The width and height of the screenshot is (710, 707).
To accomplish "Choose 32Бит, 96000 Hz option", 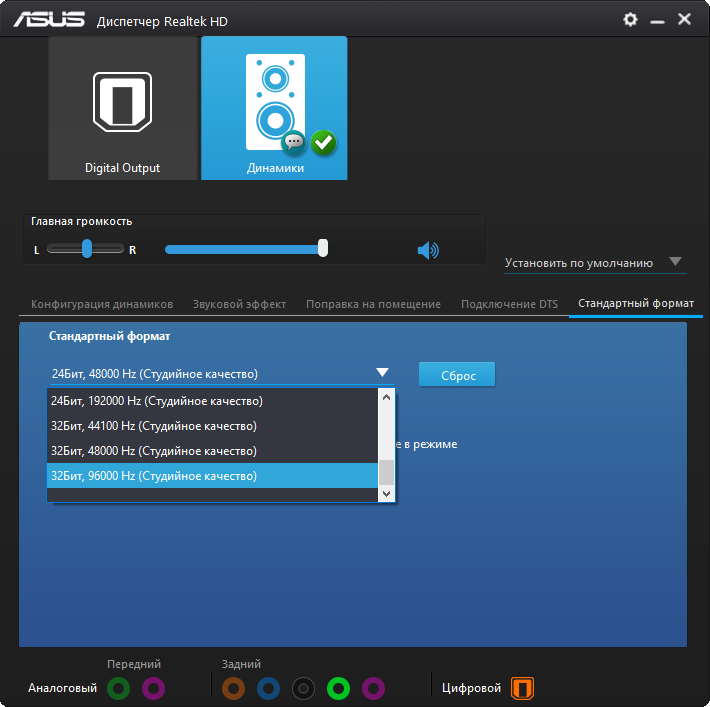I will point(212,476).
